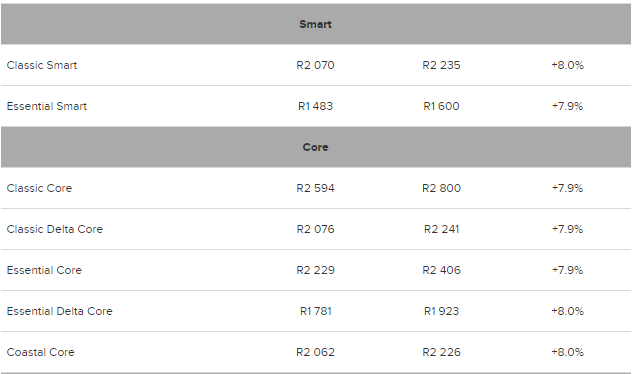Select the Smart section header
The width and height of the screenshot is (633, 374).
(315, 24)
